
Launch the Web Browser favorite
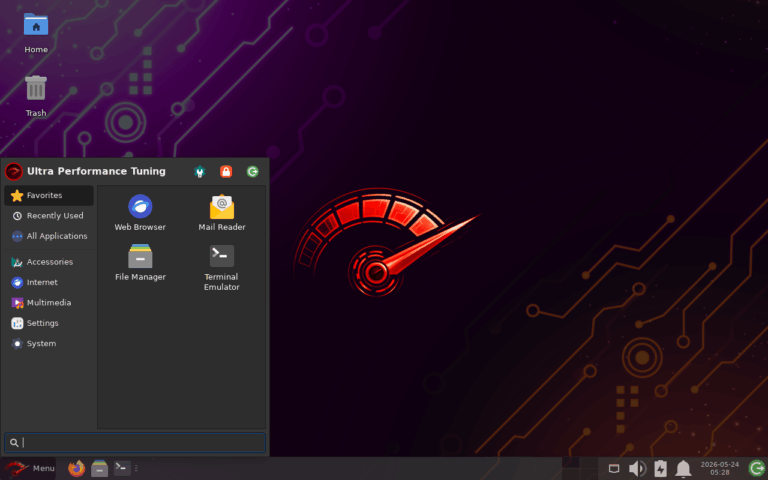140,213
